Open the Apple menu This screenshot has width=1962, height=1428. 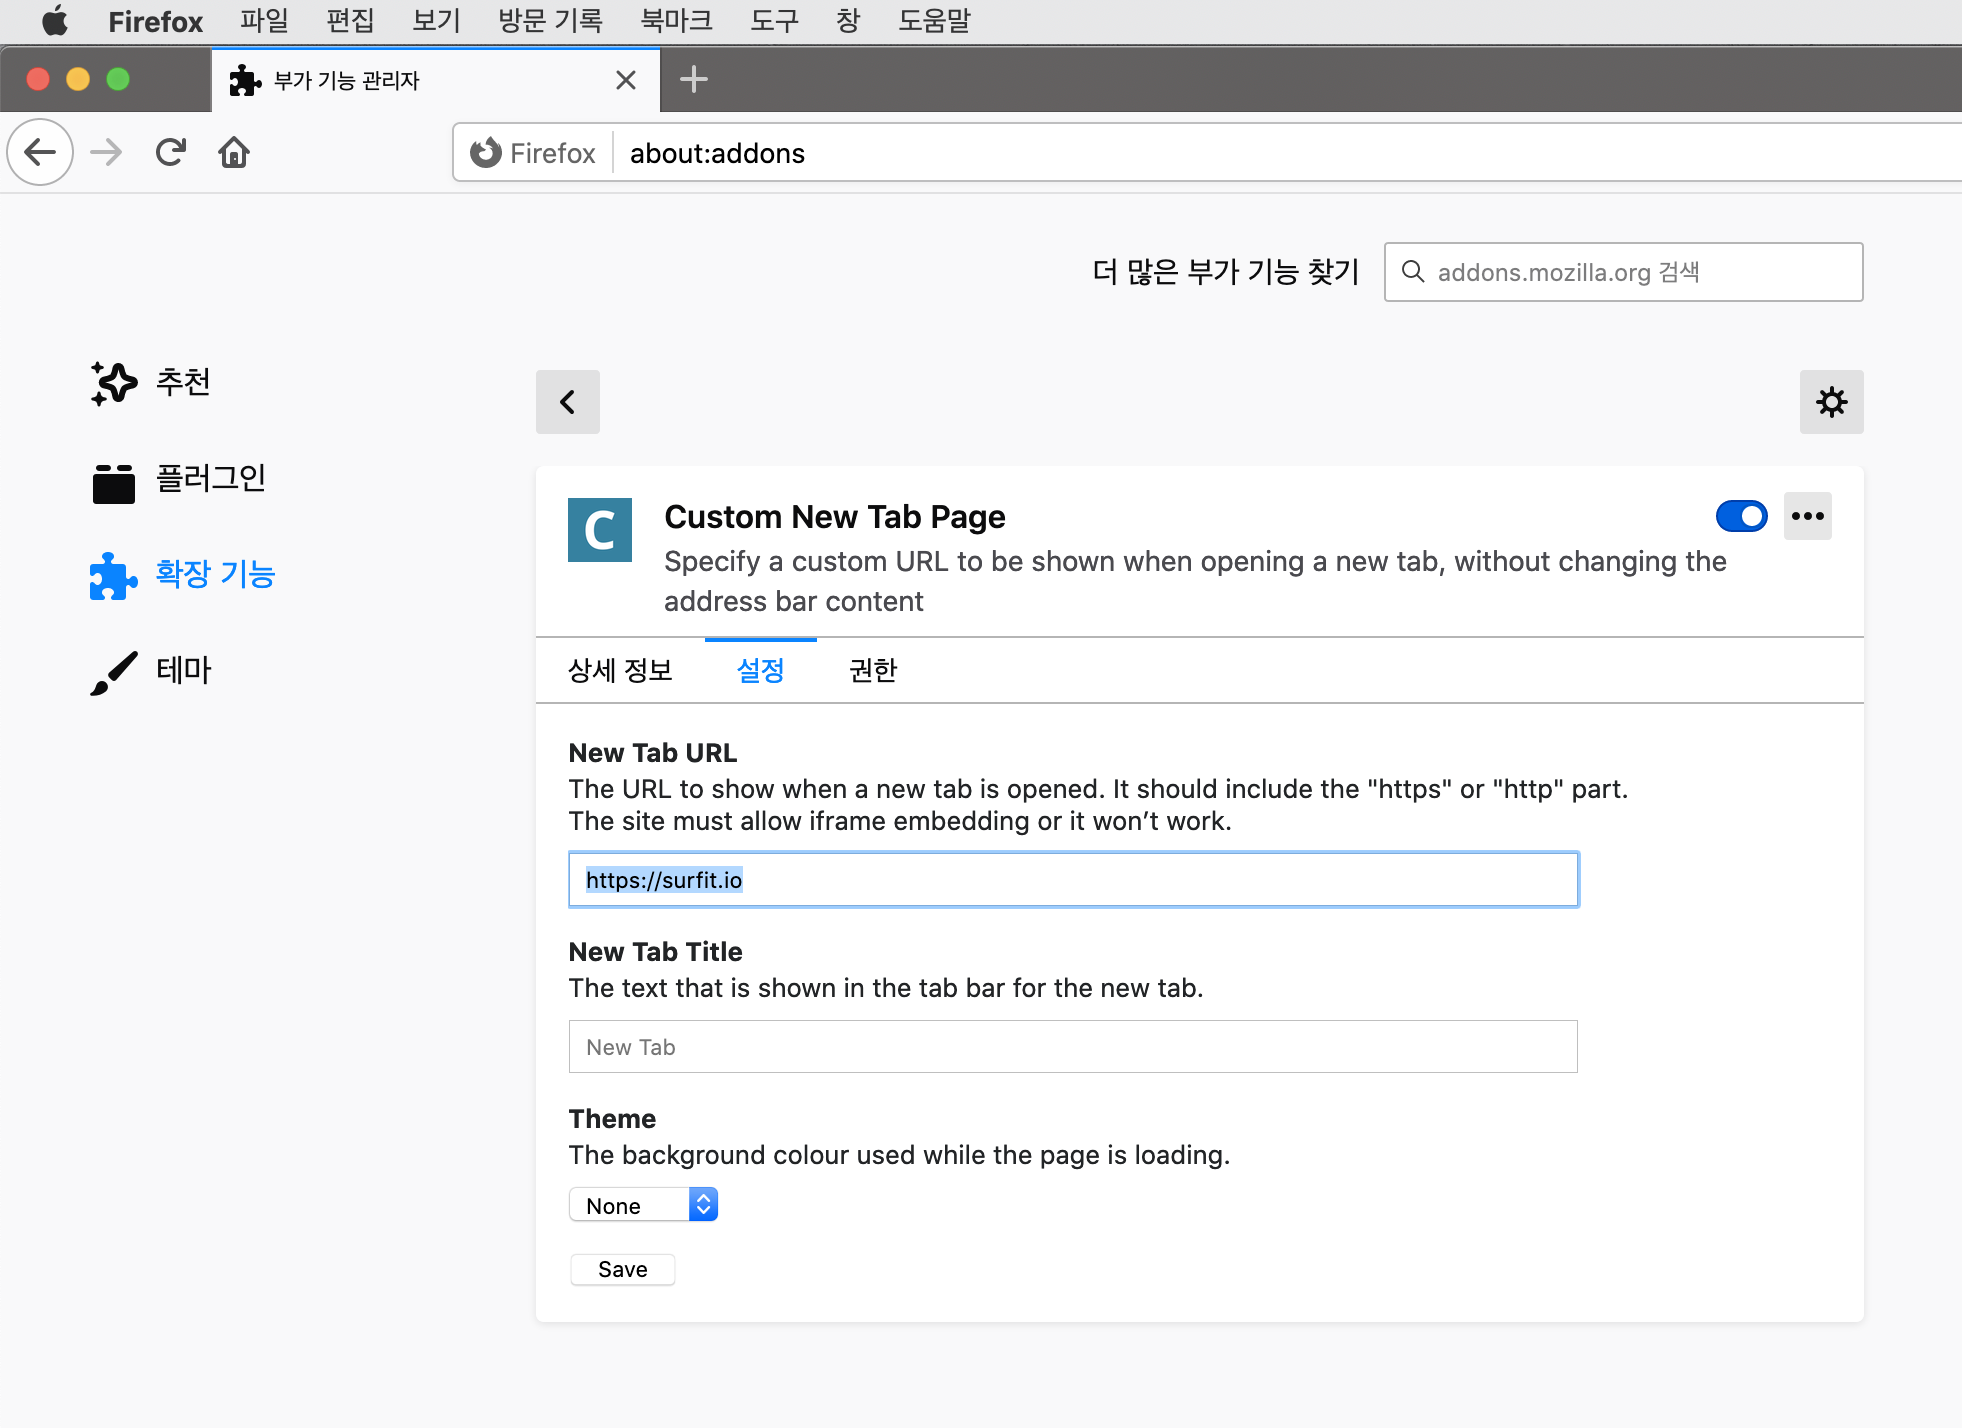55,21
